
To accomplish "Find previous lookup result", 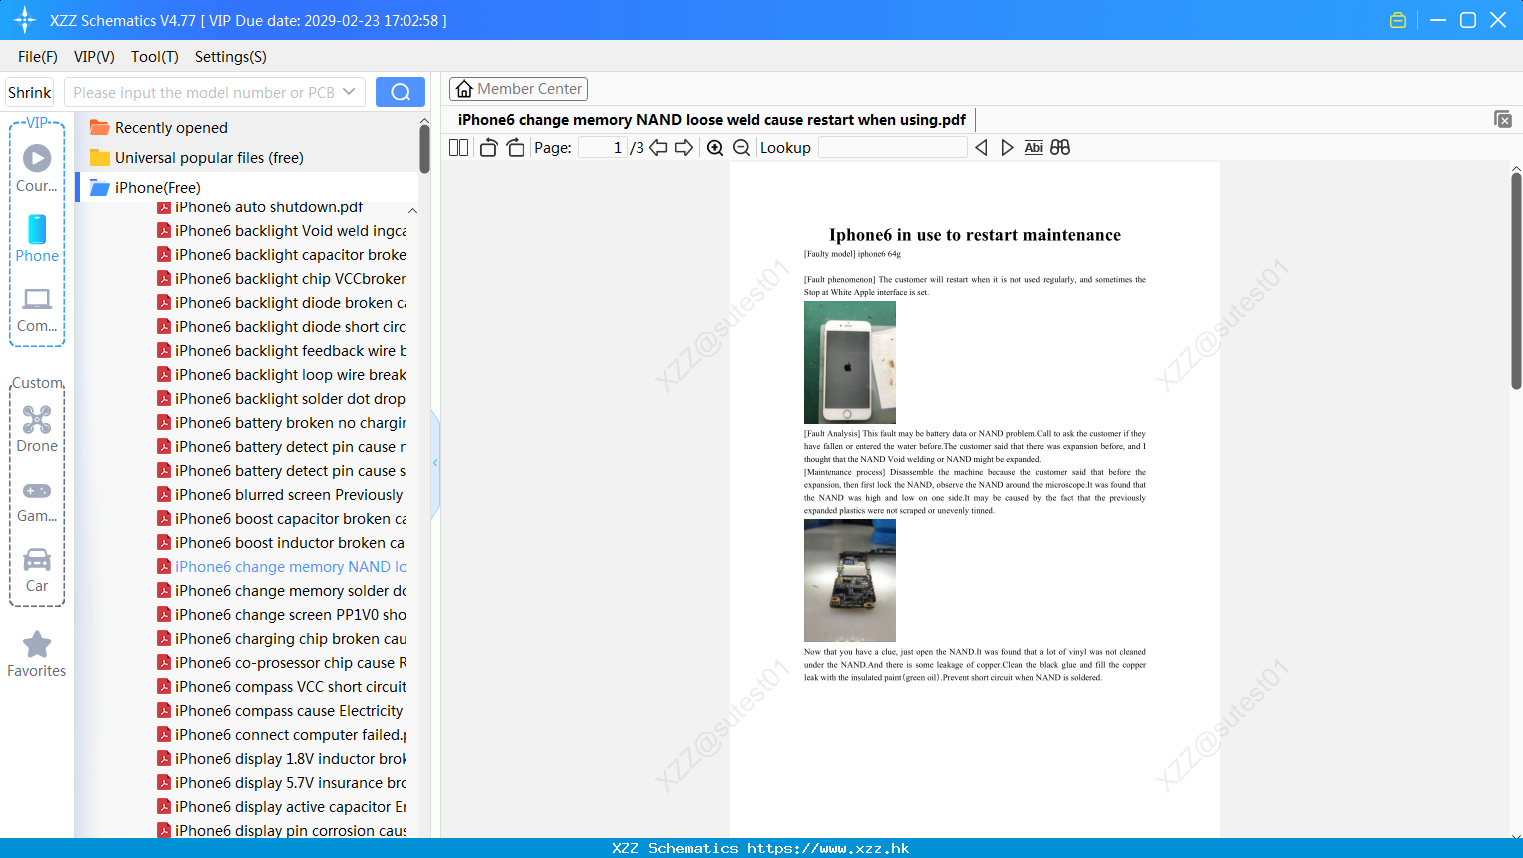I will coord(981,147).
